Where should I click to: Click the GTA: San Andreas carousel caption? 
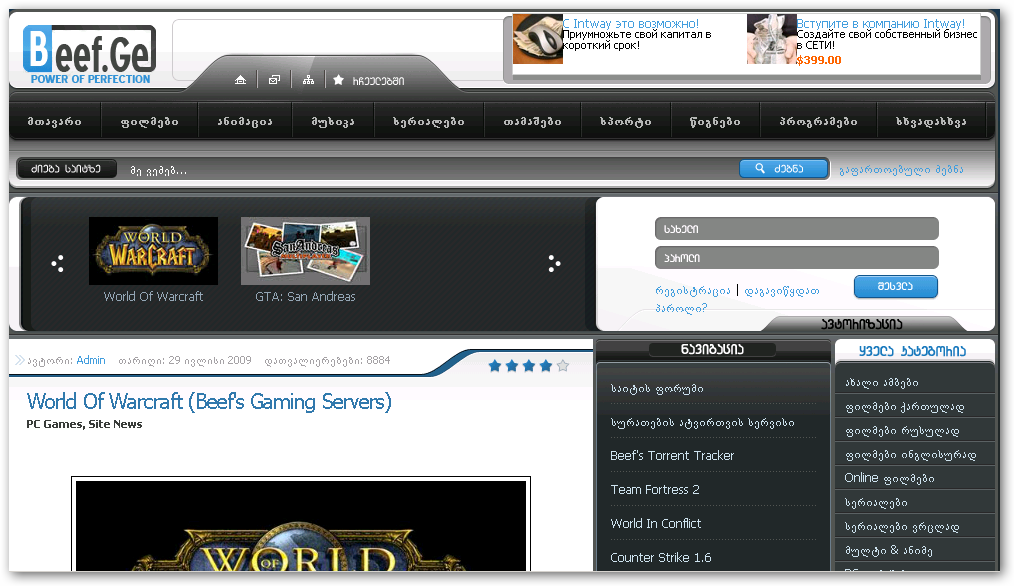pyautogui.click(x=305, y=296)
